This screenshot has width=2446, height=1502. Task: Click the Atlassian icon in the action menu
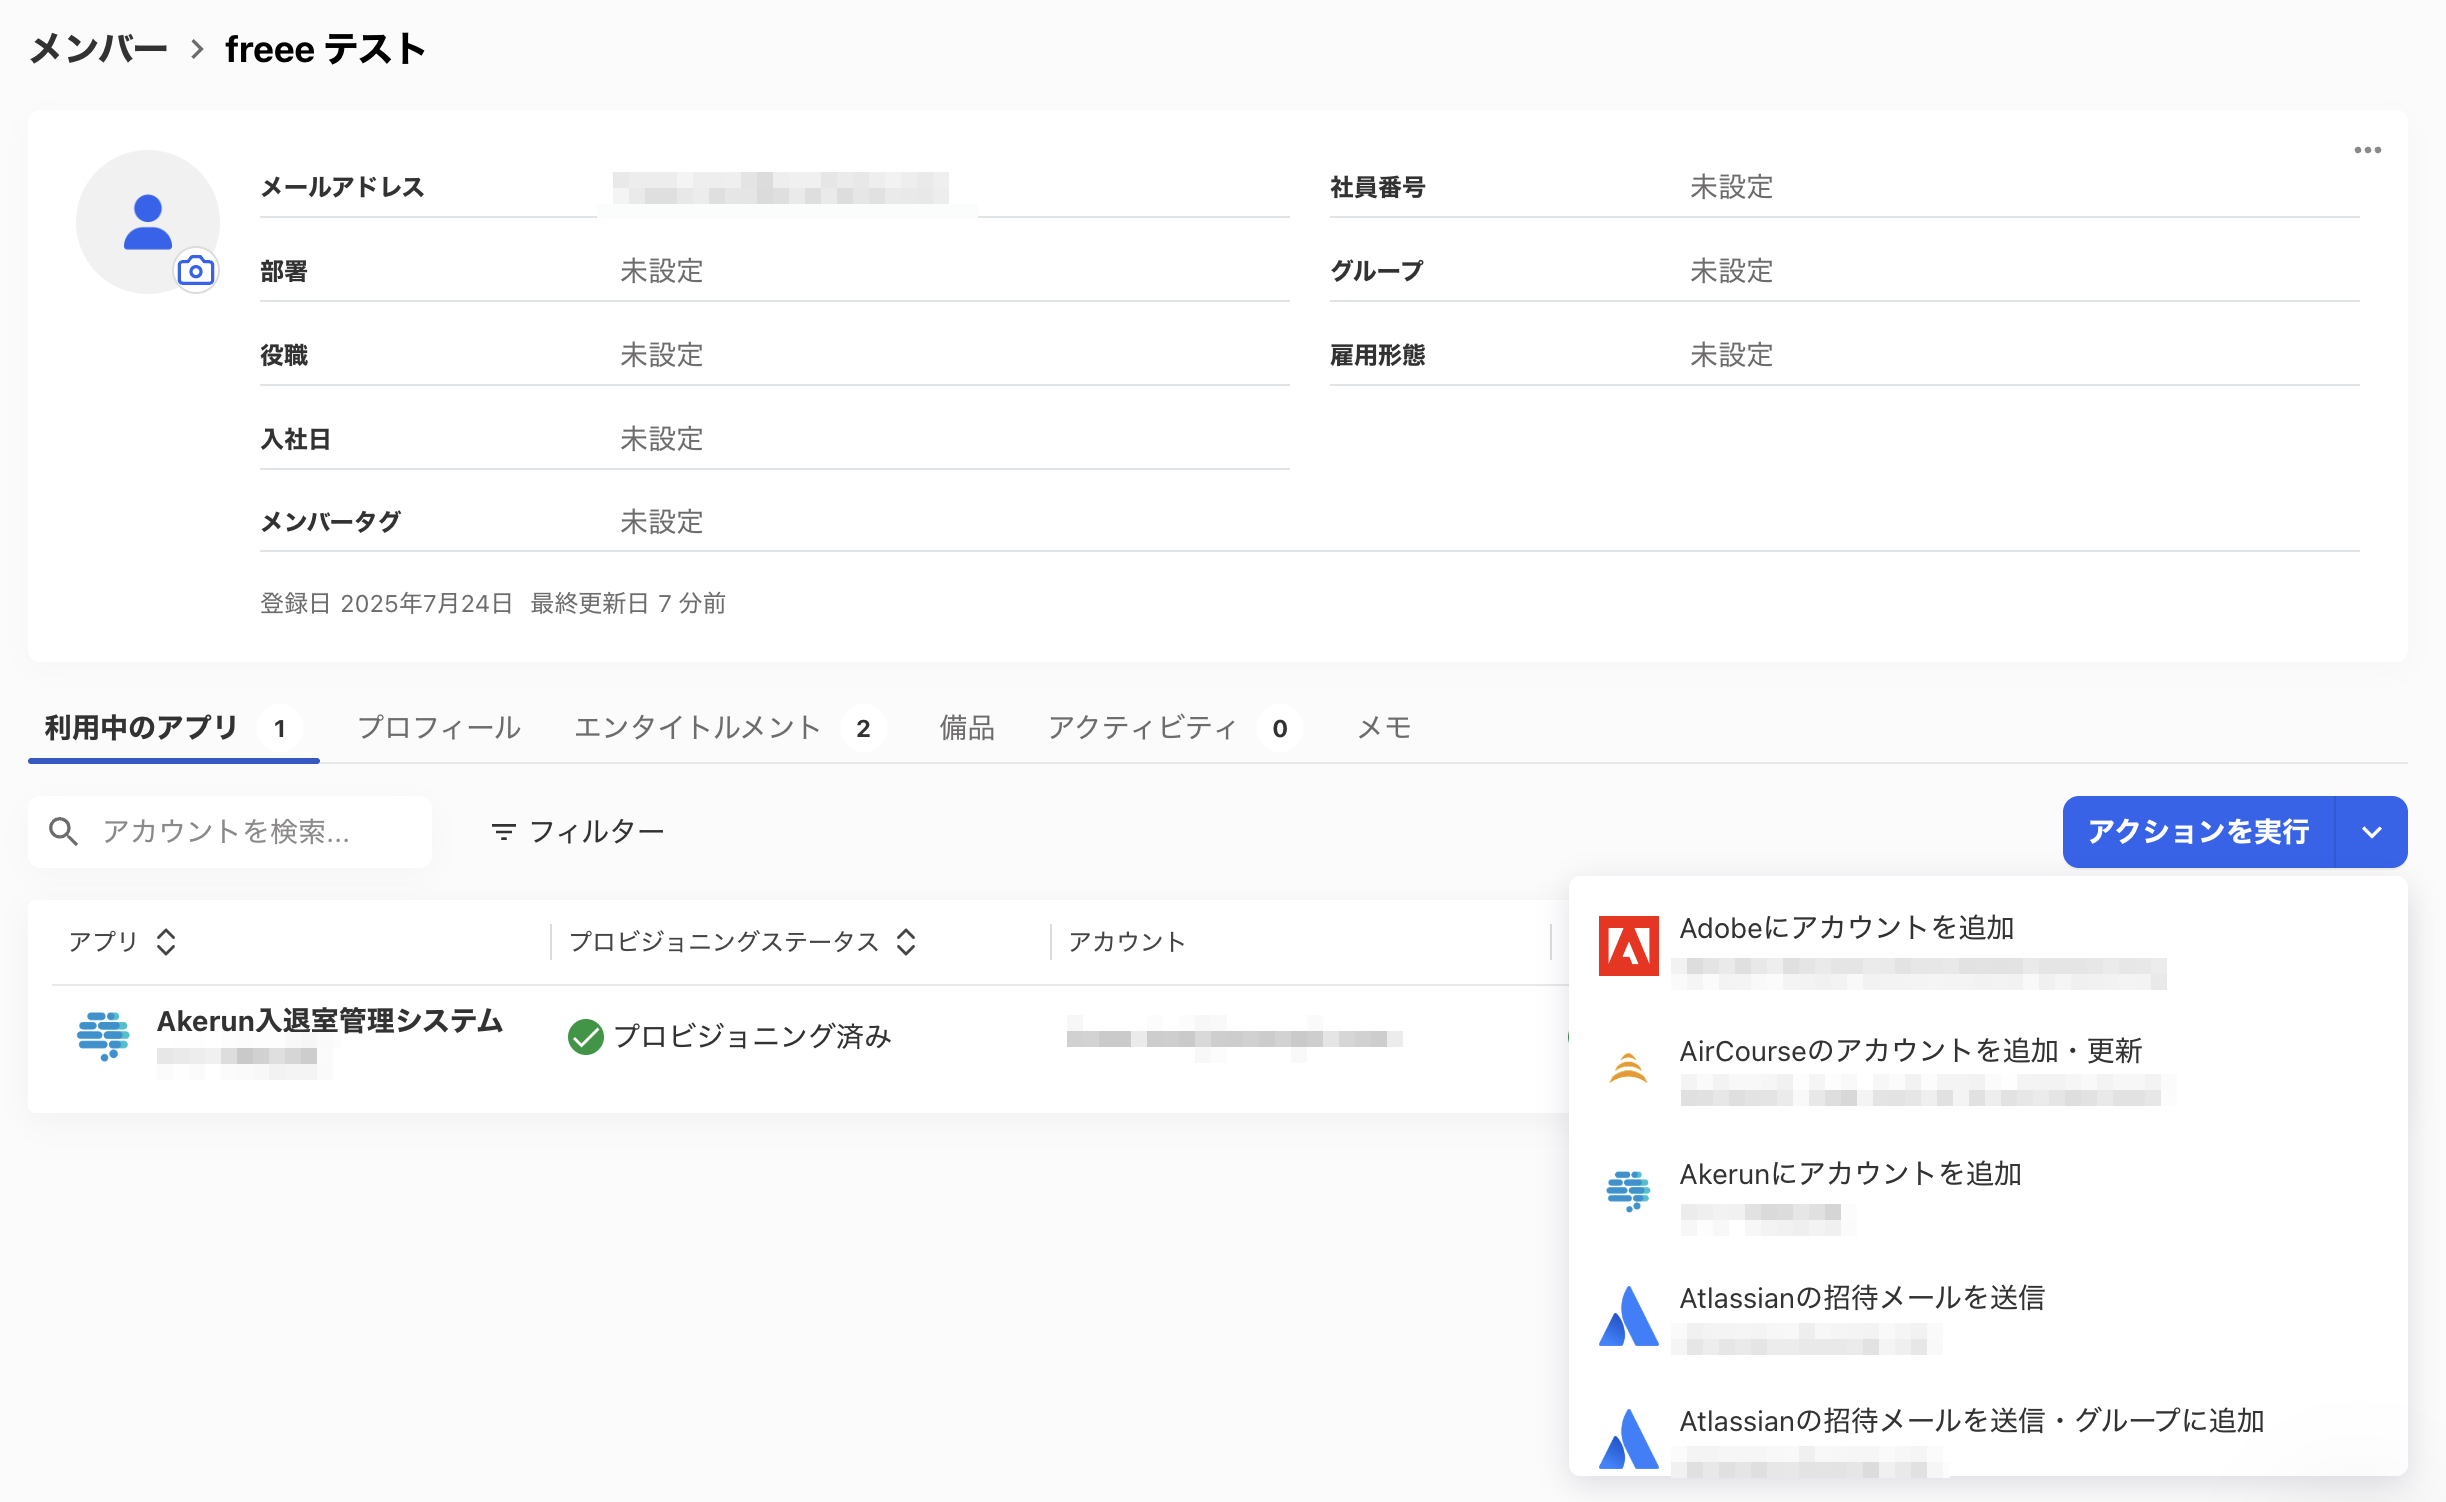pos(1630,1314)
